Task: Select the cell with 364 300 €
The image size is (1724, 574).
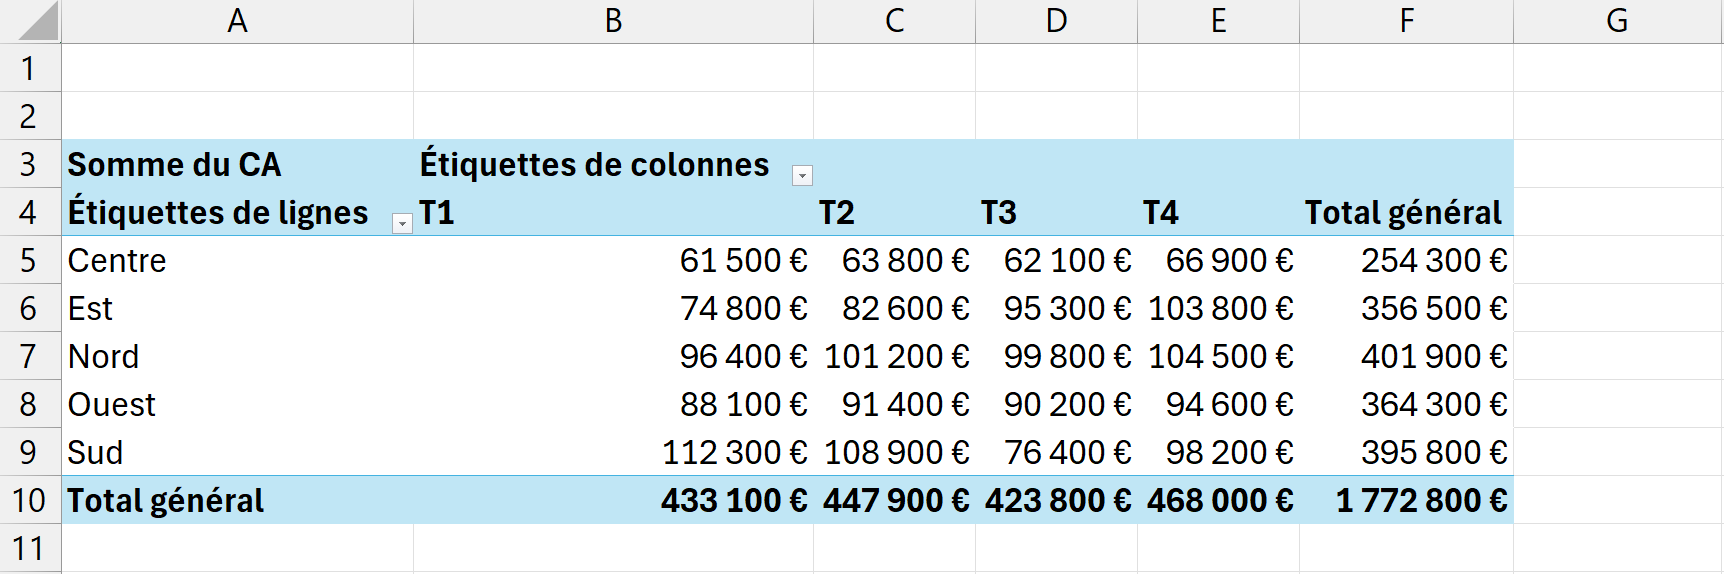Action: [x=1407, y=404]
